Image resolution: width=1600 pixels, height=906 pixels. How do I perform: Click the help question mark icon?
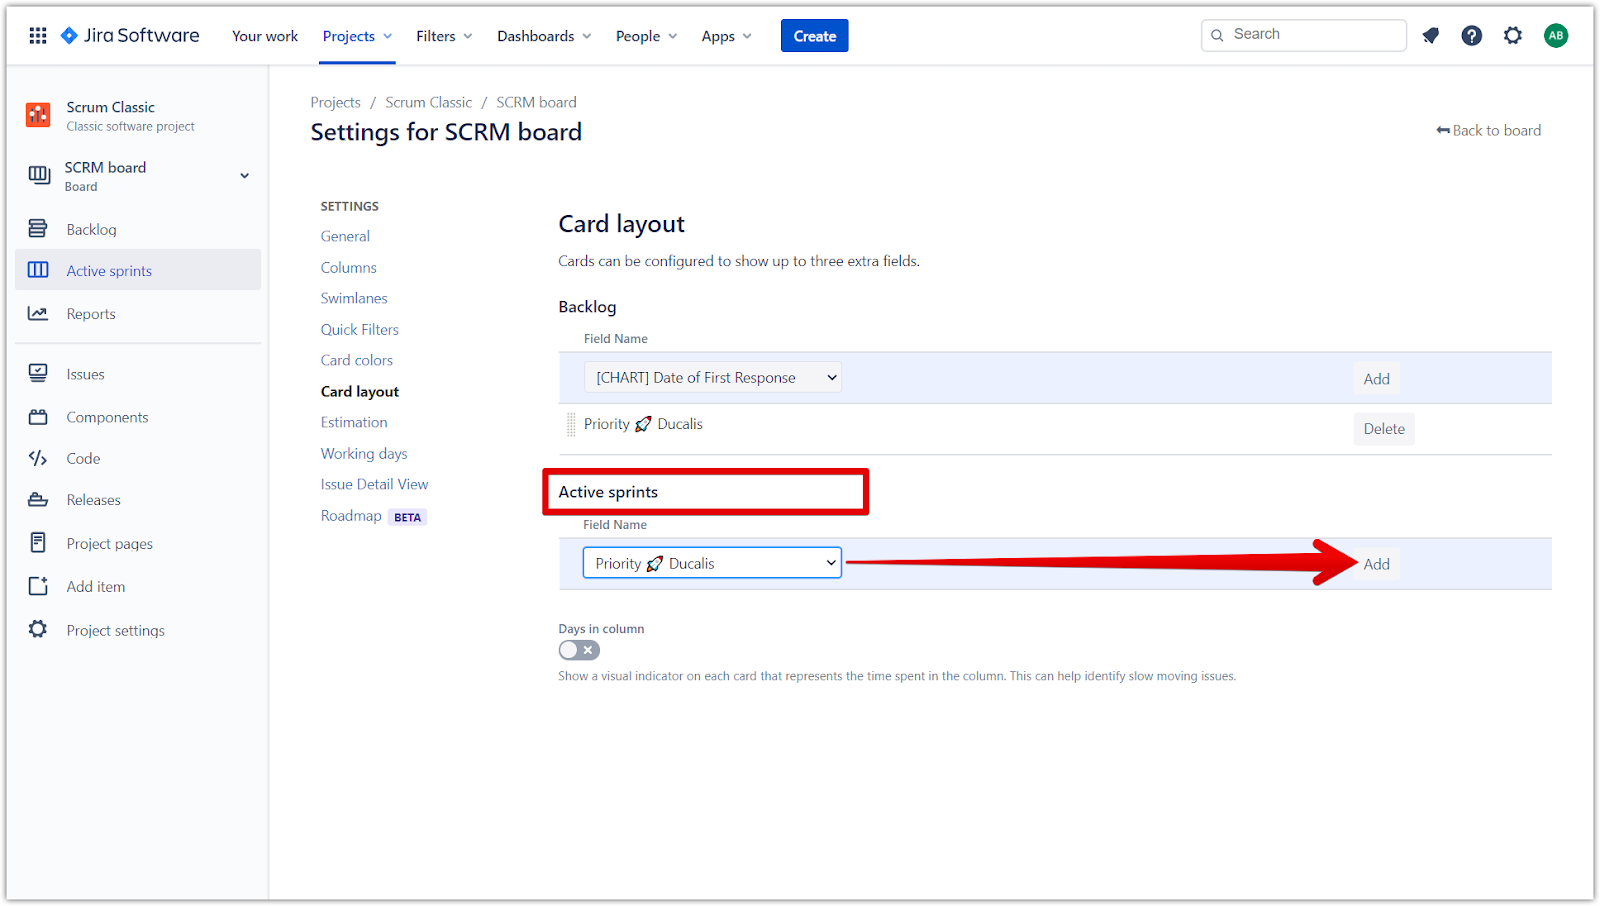1471,36
